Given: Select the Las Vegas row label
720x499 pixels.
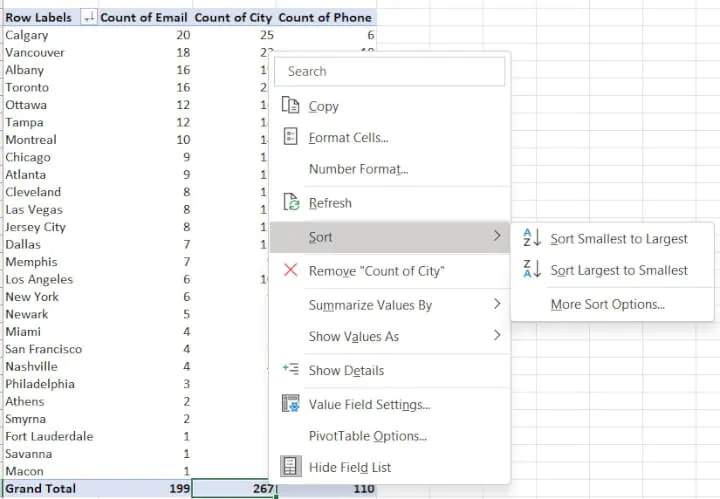Looking at the screenshot, I should [x=34, y=209].
